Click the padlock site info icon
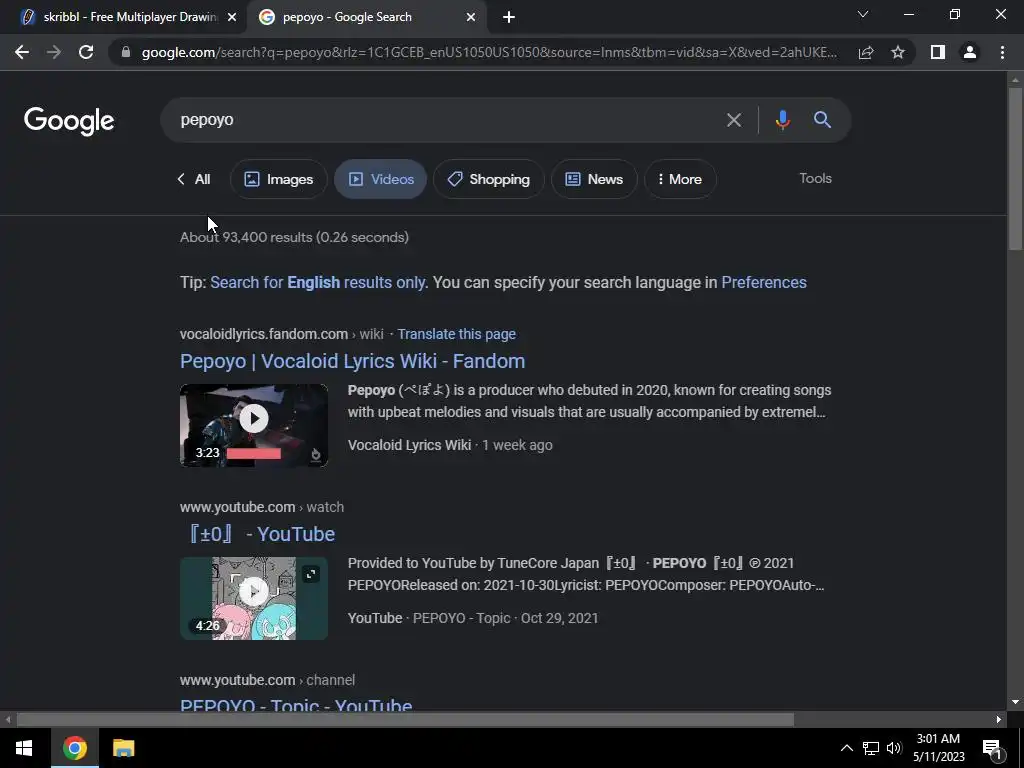Screen dimensions: 1024x768 [125, 52]
